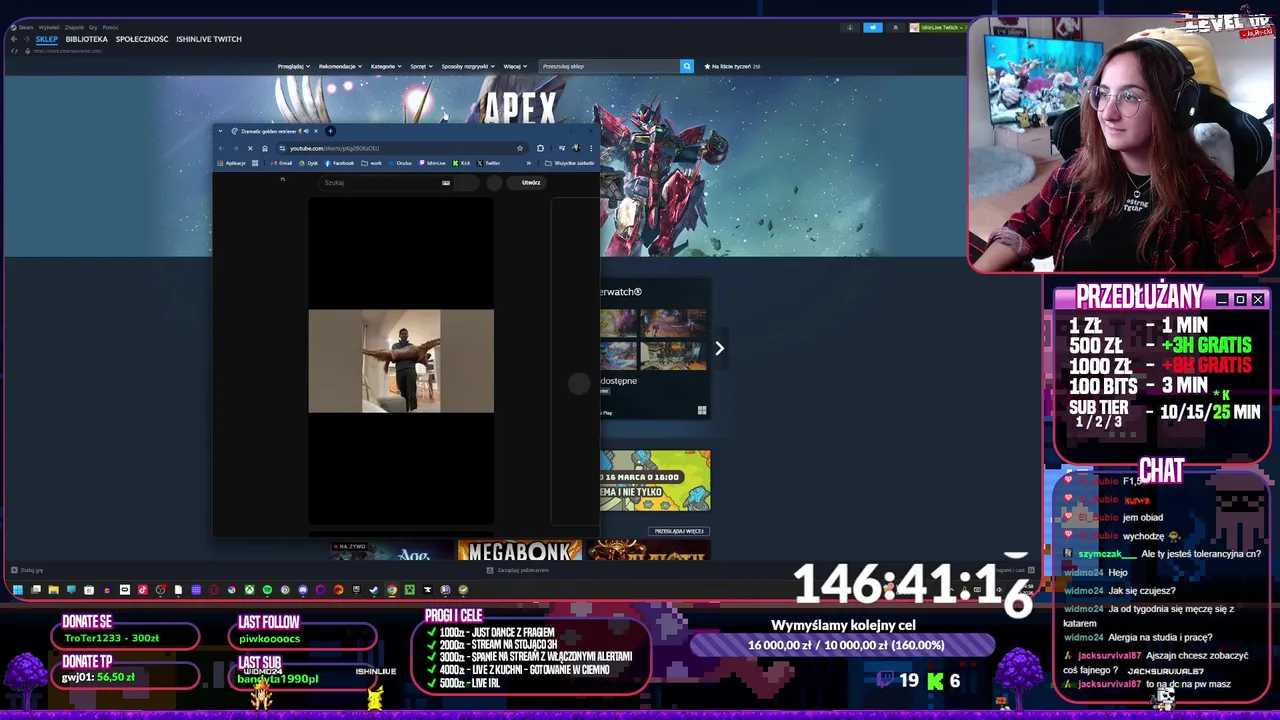Expand Sprzęt dropdown in Steam store
This screenshot has height=720, width=1280.
(421, 66)
